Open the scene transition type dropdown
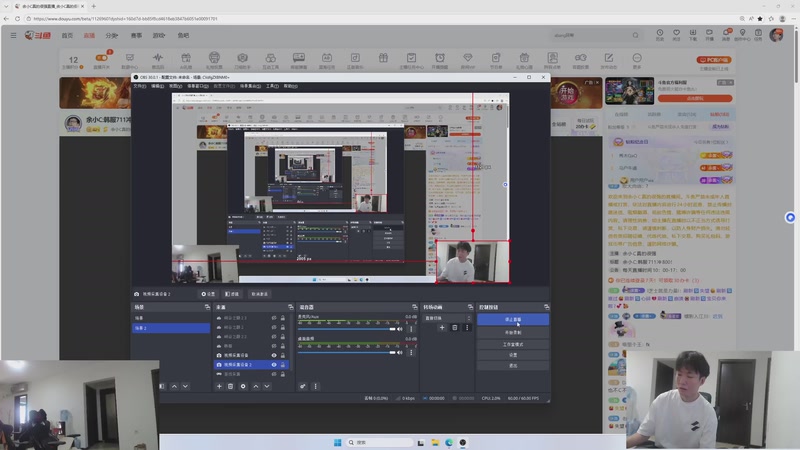The width and height of the screenshot is (800, 450). [x=446, y=317]
